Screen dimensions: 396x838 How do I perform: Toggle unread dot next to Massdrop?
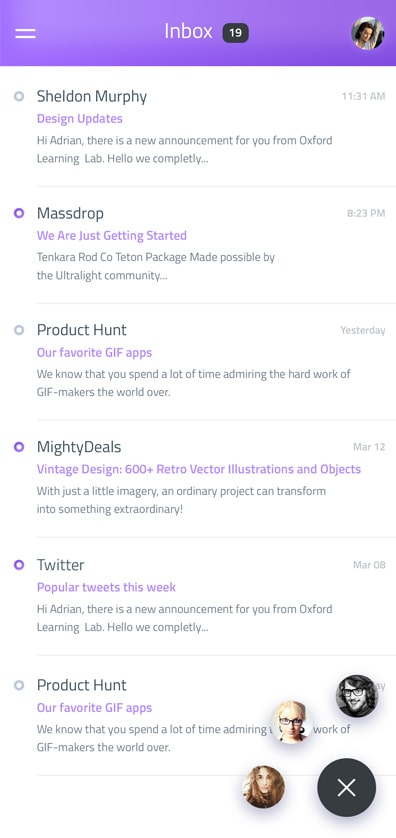[19, 213]
